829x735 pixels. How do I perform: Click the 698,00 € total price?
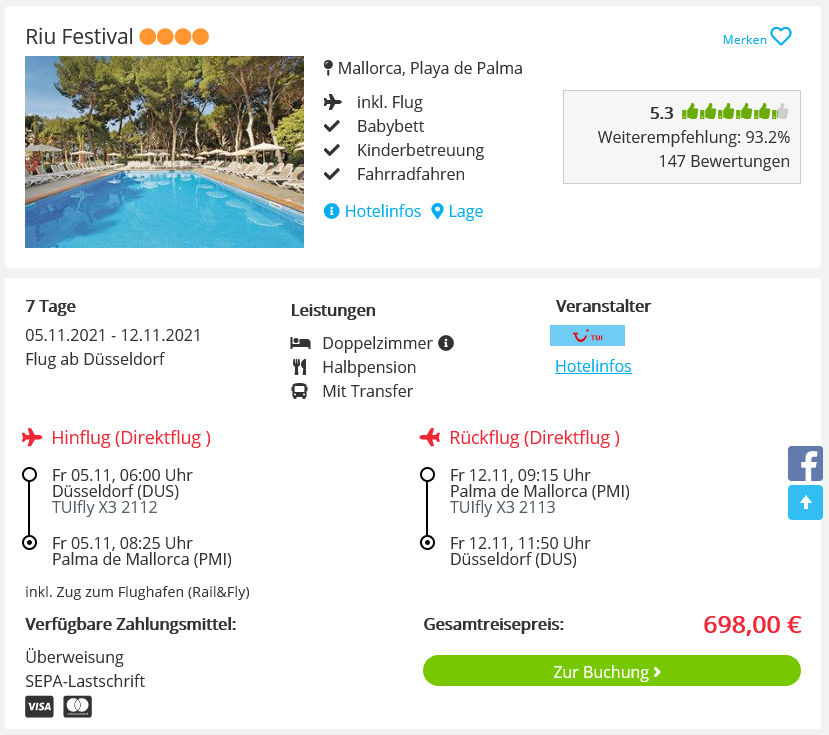752,625
